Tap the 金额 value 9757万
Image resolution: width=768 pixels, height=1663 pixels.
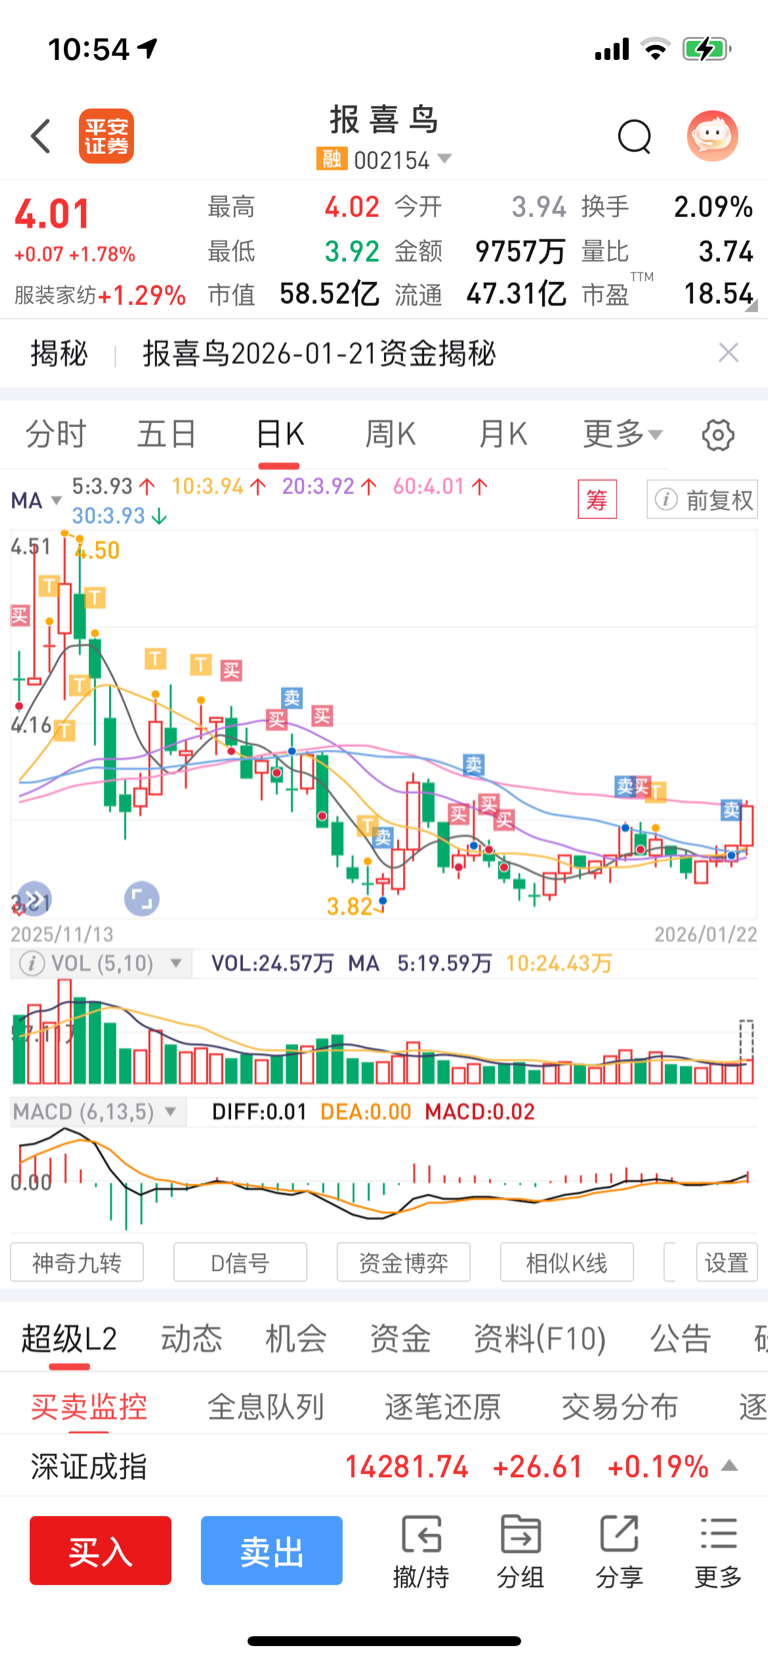(520, 251)
